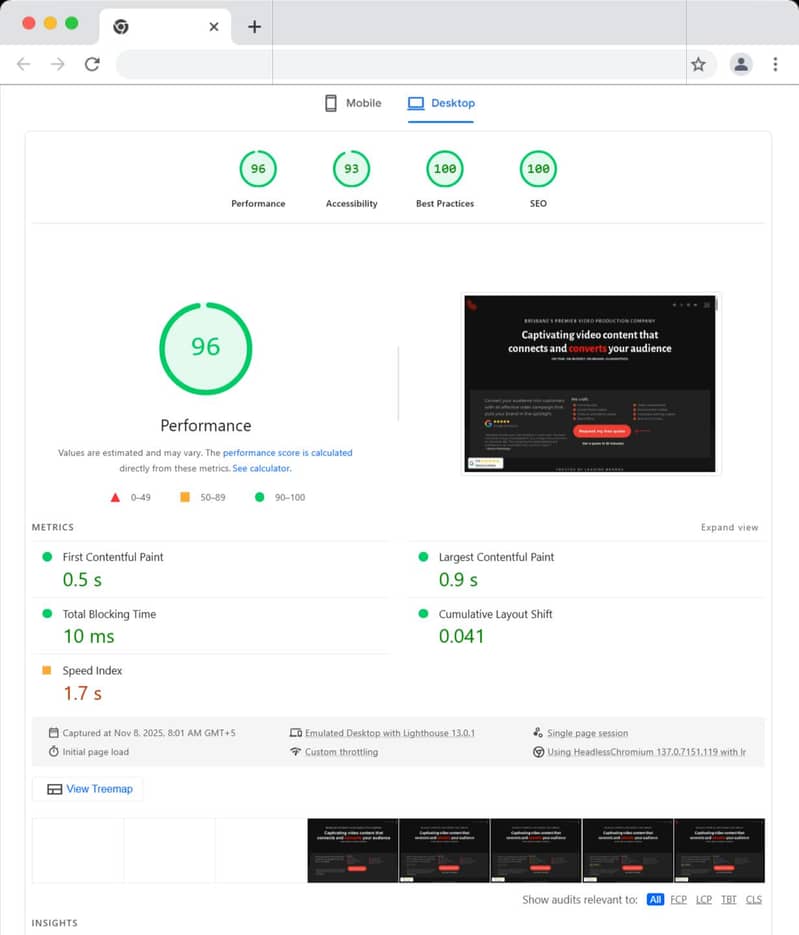Click the orange square 50–89 legend icon
Viewport: 799px width, 935px height.
pyautogui.click(x=185, y=497)
